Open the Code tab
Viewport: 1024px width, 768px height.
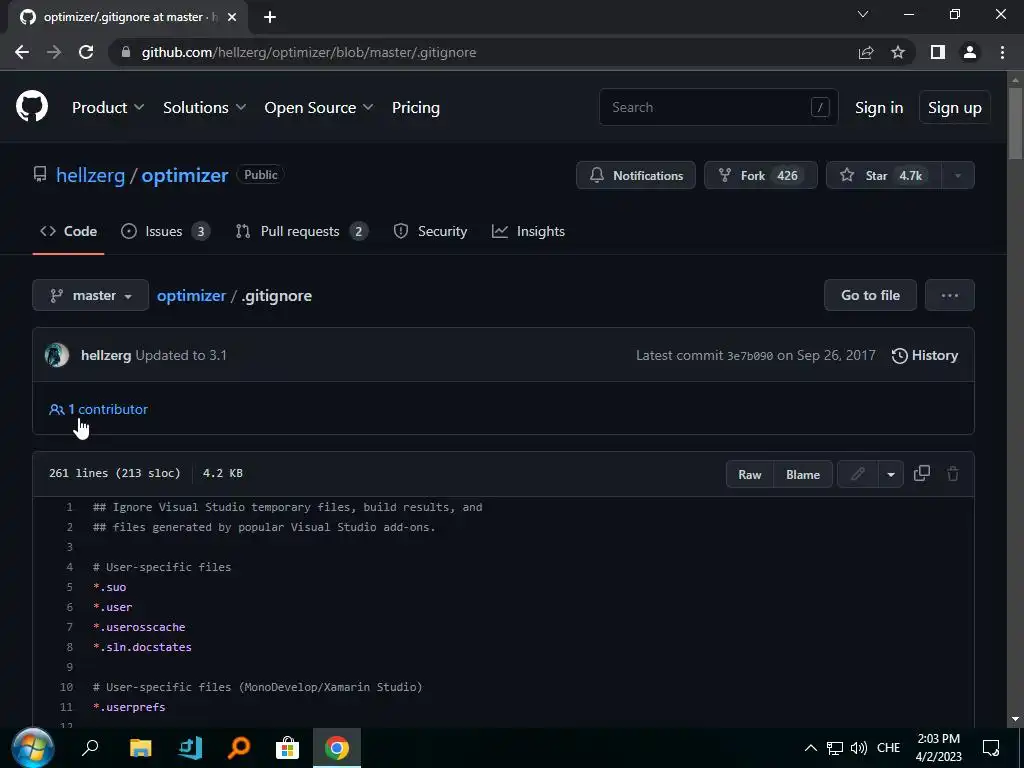click(69, 231)
